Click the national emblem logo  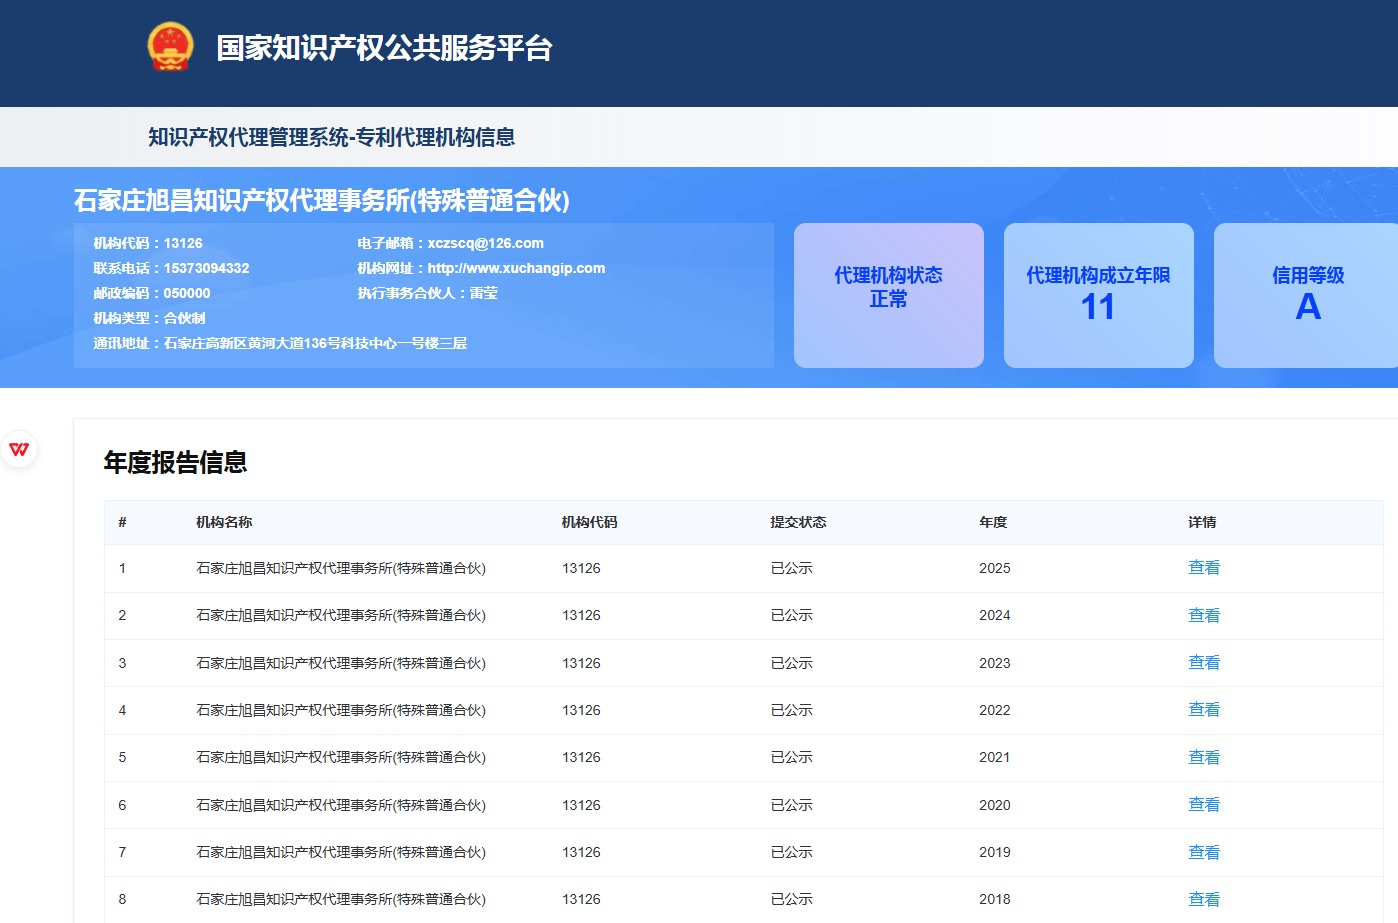pos(170,47)
